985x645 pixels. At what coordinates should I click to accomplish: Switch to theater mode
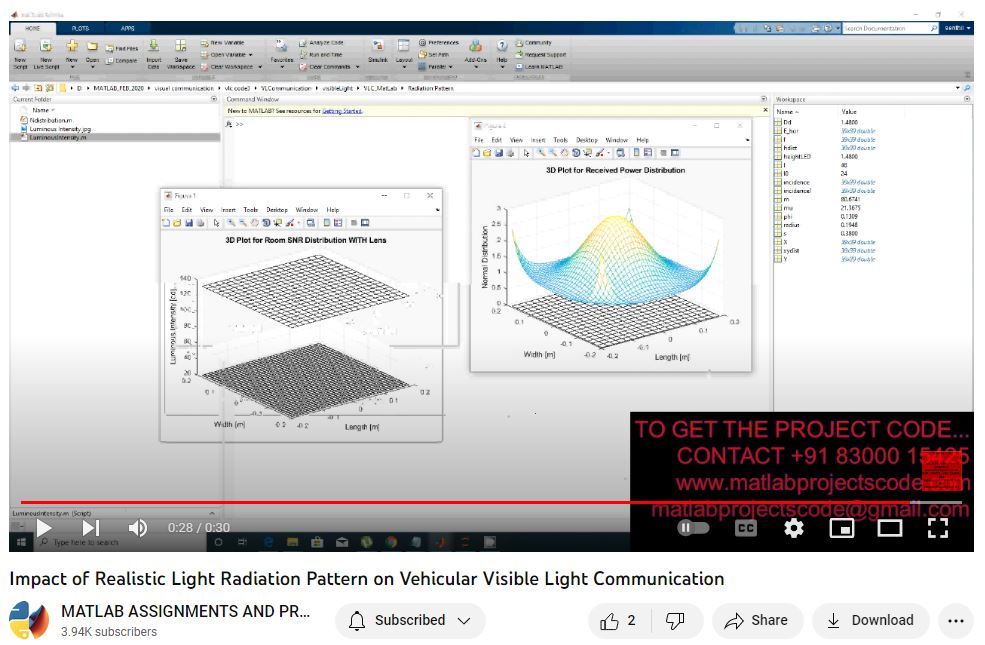[x=889, y=528]
